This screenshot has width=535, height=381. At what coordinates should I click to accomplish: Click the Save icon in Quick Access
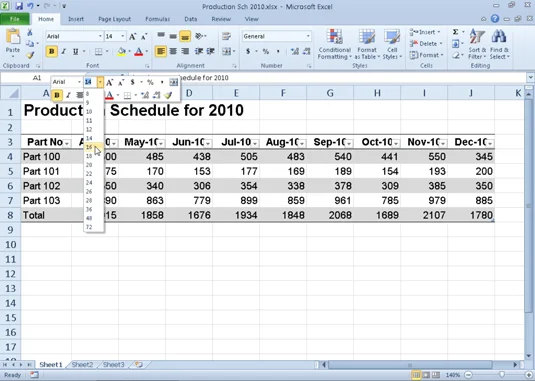(18, 6)
